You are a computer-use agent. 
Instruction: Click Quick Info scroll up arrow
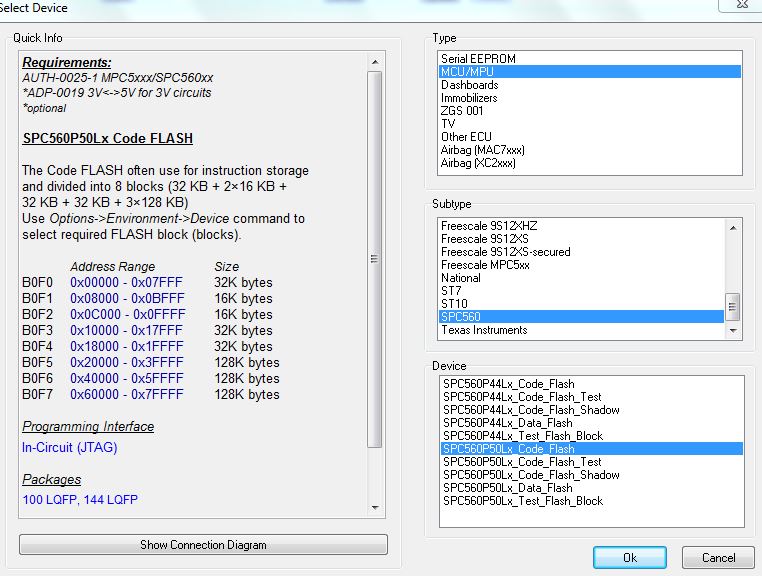(375, 62)
